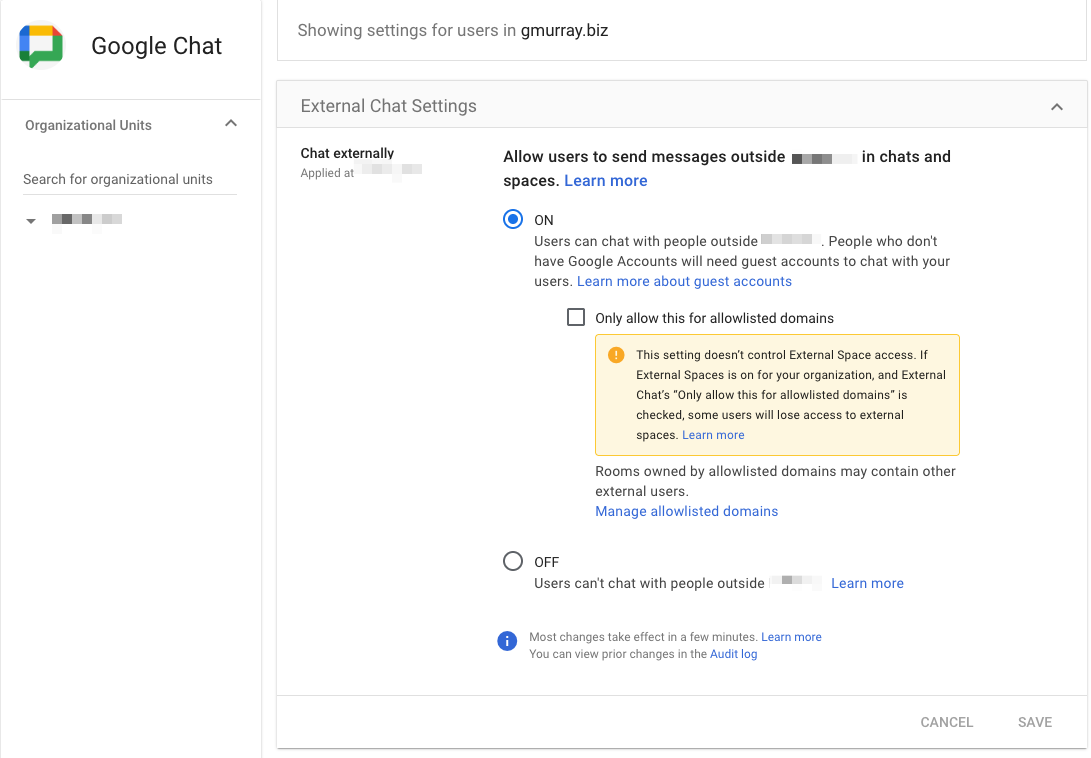The width and height of the screenshot is (1091, 758).
Task: Click the Google Chat logo icon
Action: point(41,46)
